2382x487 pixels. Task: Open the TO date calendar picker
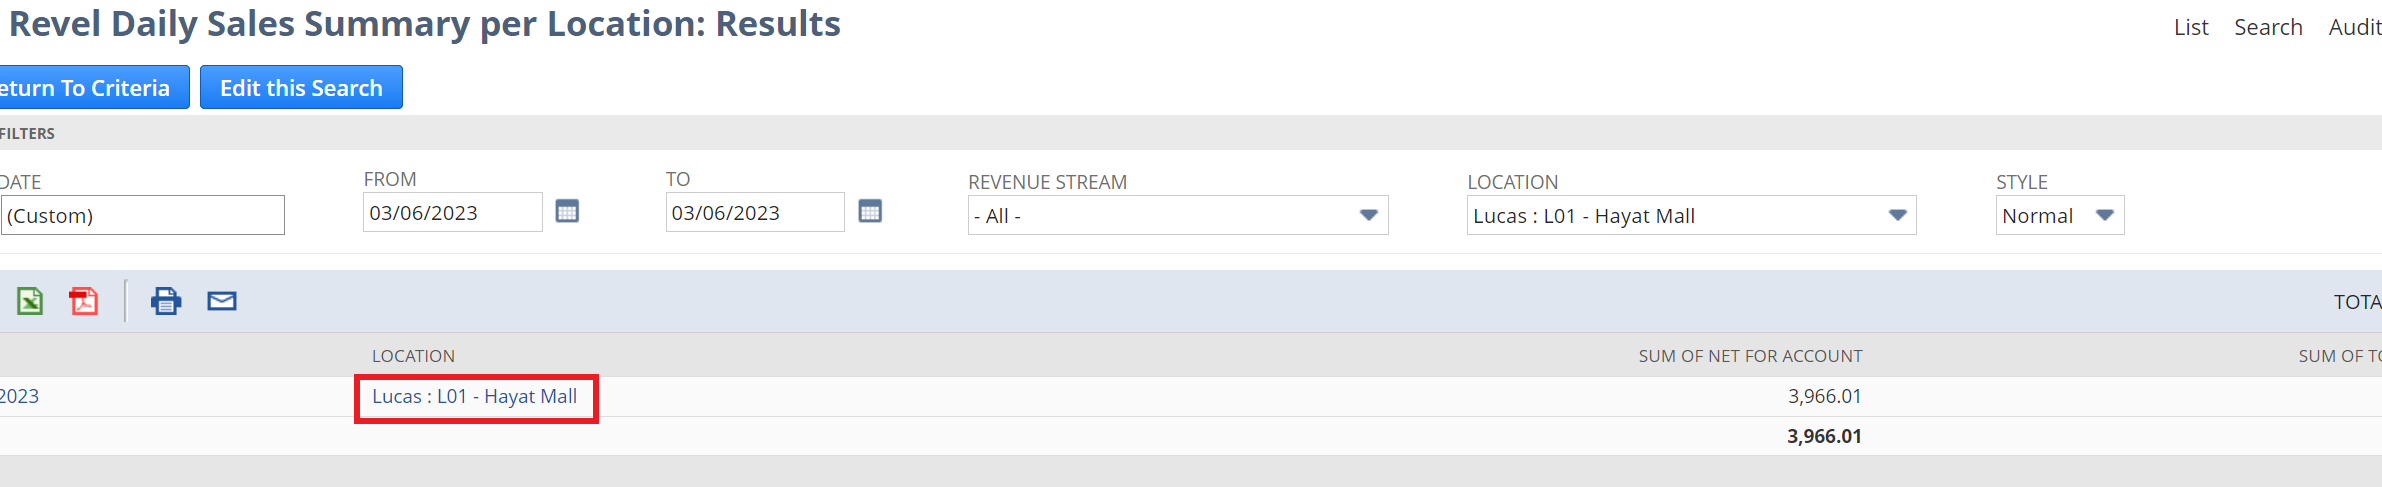point(870,211)
